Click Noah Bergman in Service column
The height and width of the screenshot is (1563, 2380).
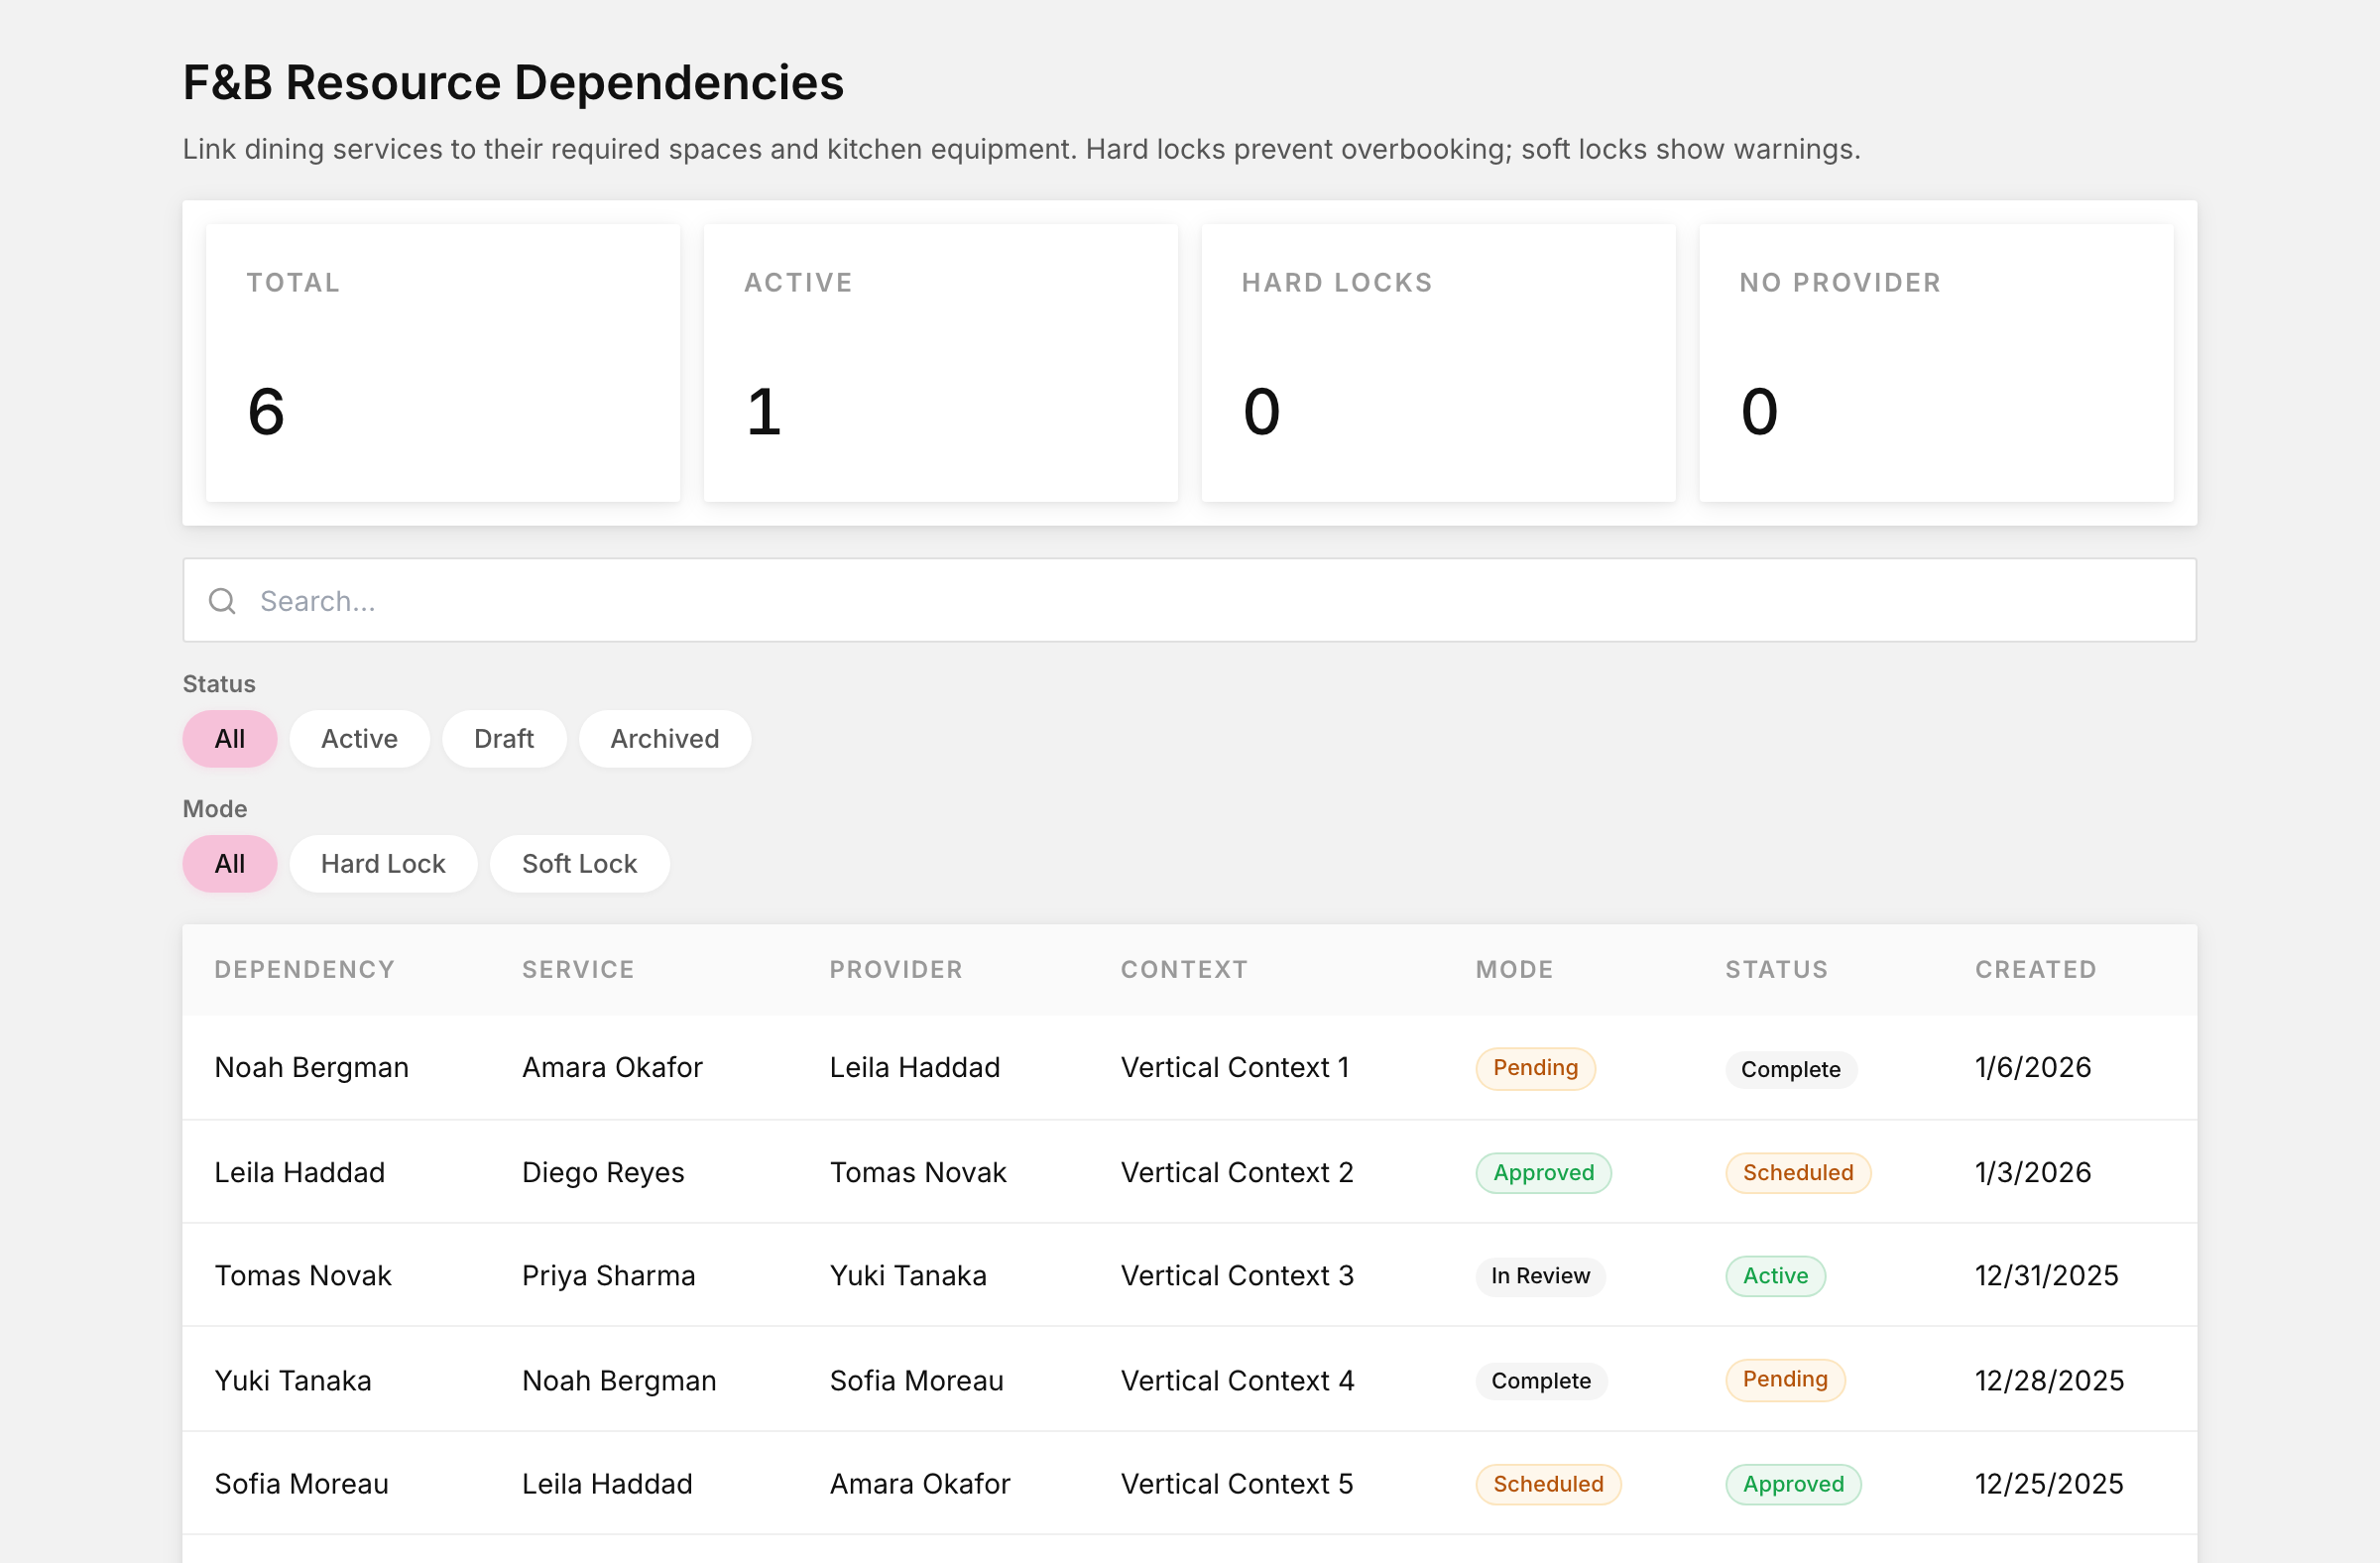(619, 1381)
